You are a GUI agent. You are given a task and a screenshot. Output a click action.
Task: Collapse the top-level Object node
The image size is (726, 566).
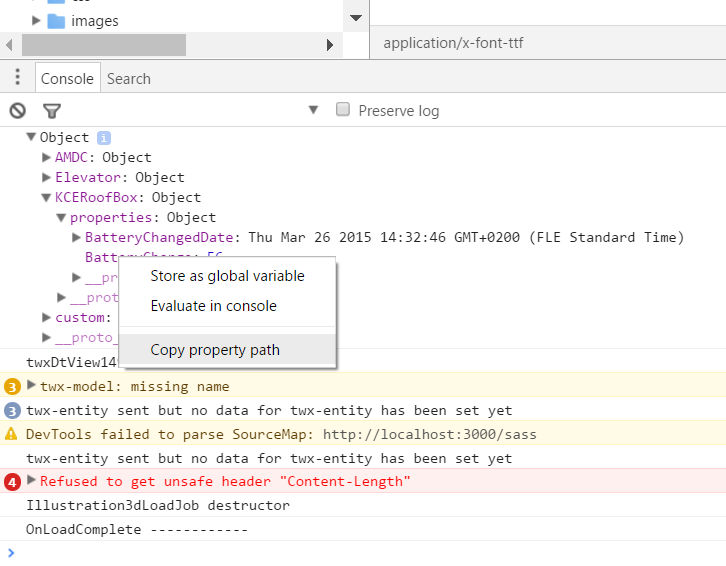point(31,137)
